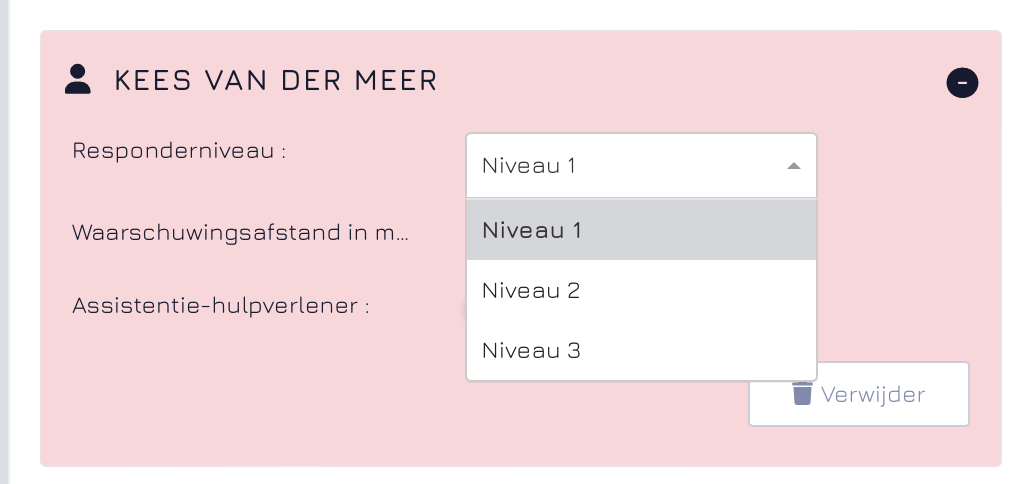Click the selected Niveau 1 text in the combo box

(x=529, y=166)
